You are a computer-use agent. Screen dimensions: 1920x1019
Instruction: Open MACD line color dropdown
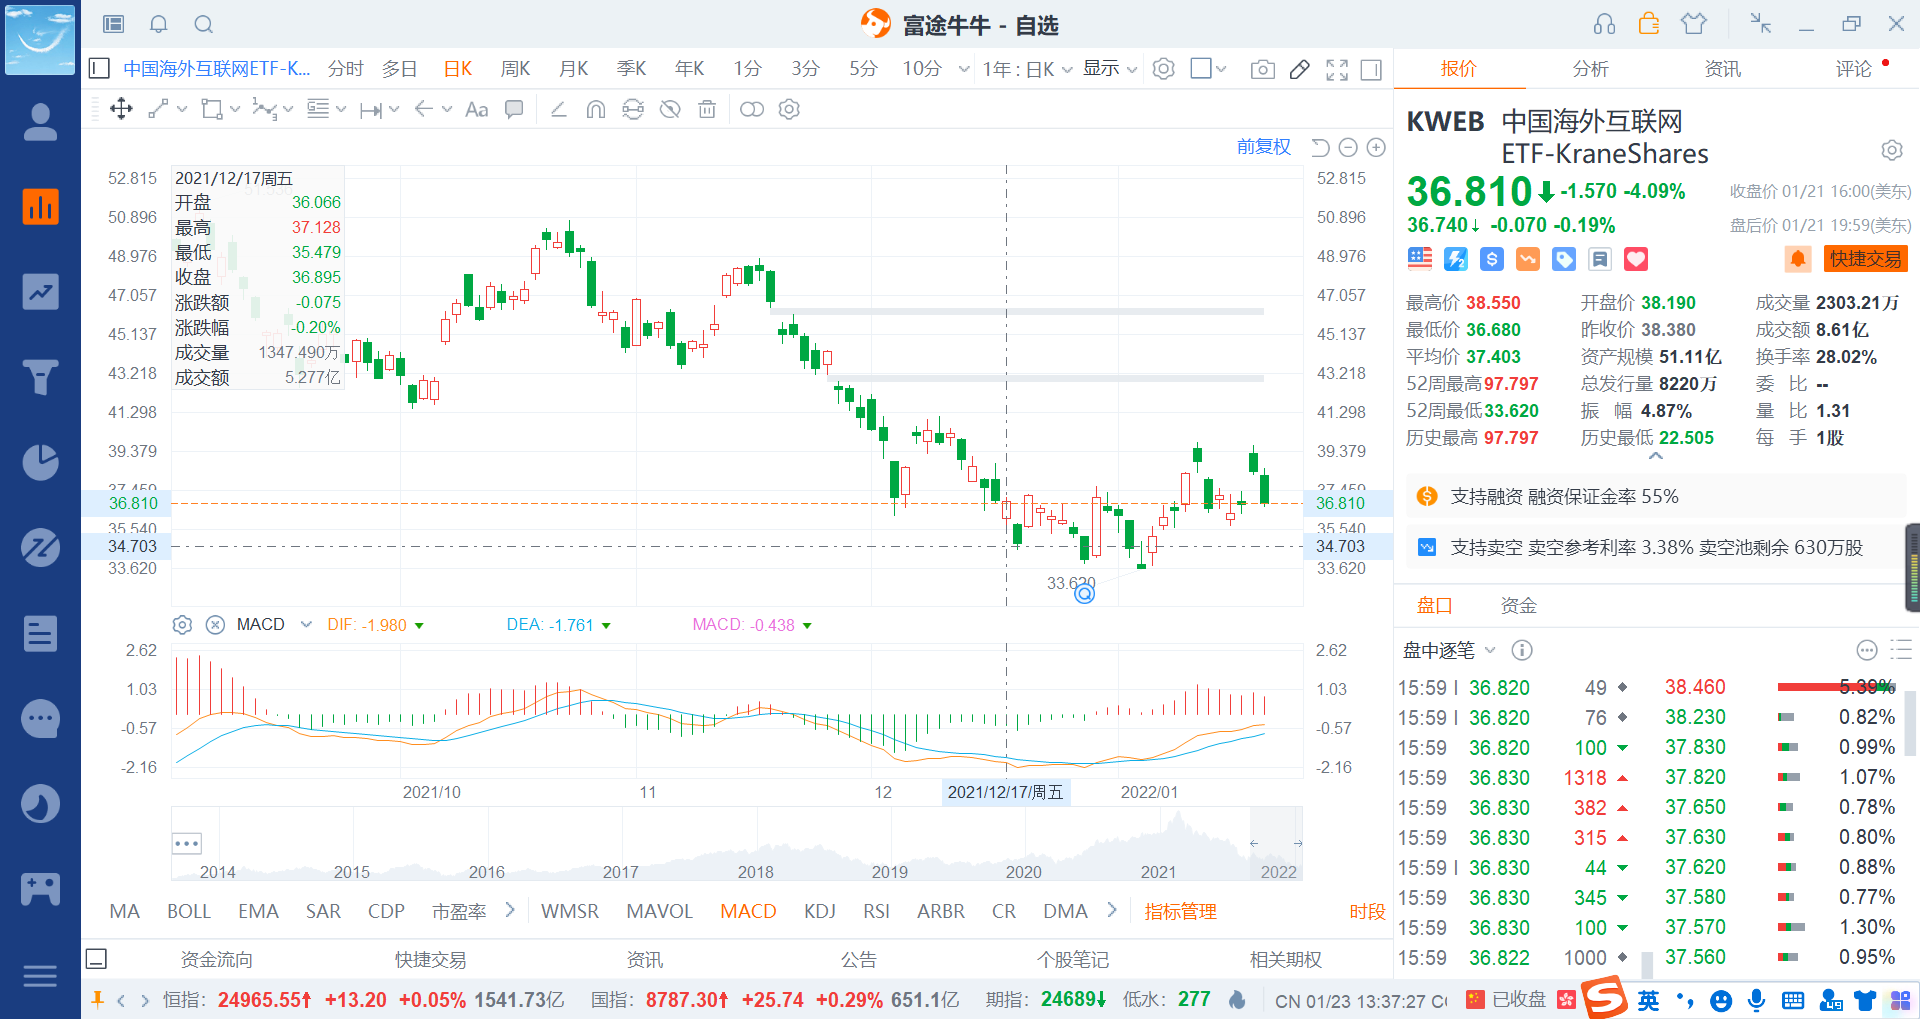[807, 626]
